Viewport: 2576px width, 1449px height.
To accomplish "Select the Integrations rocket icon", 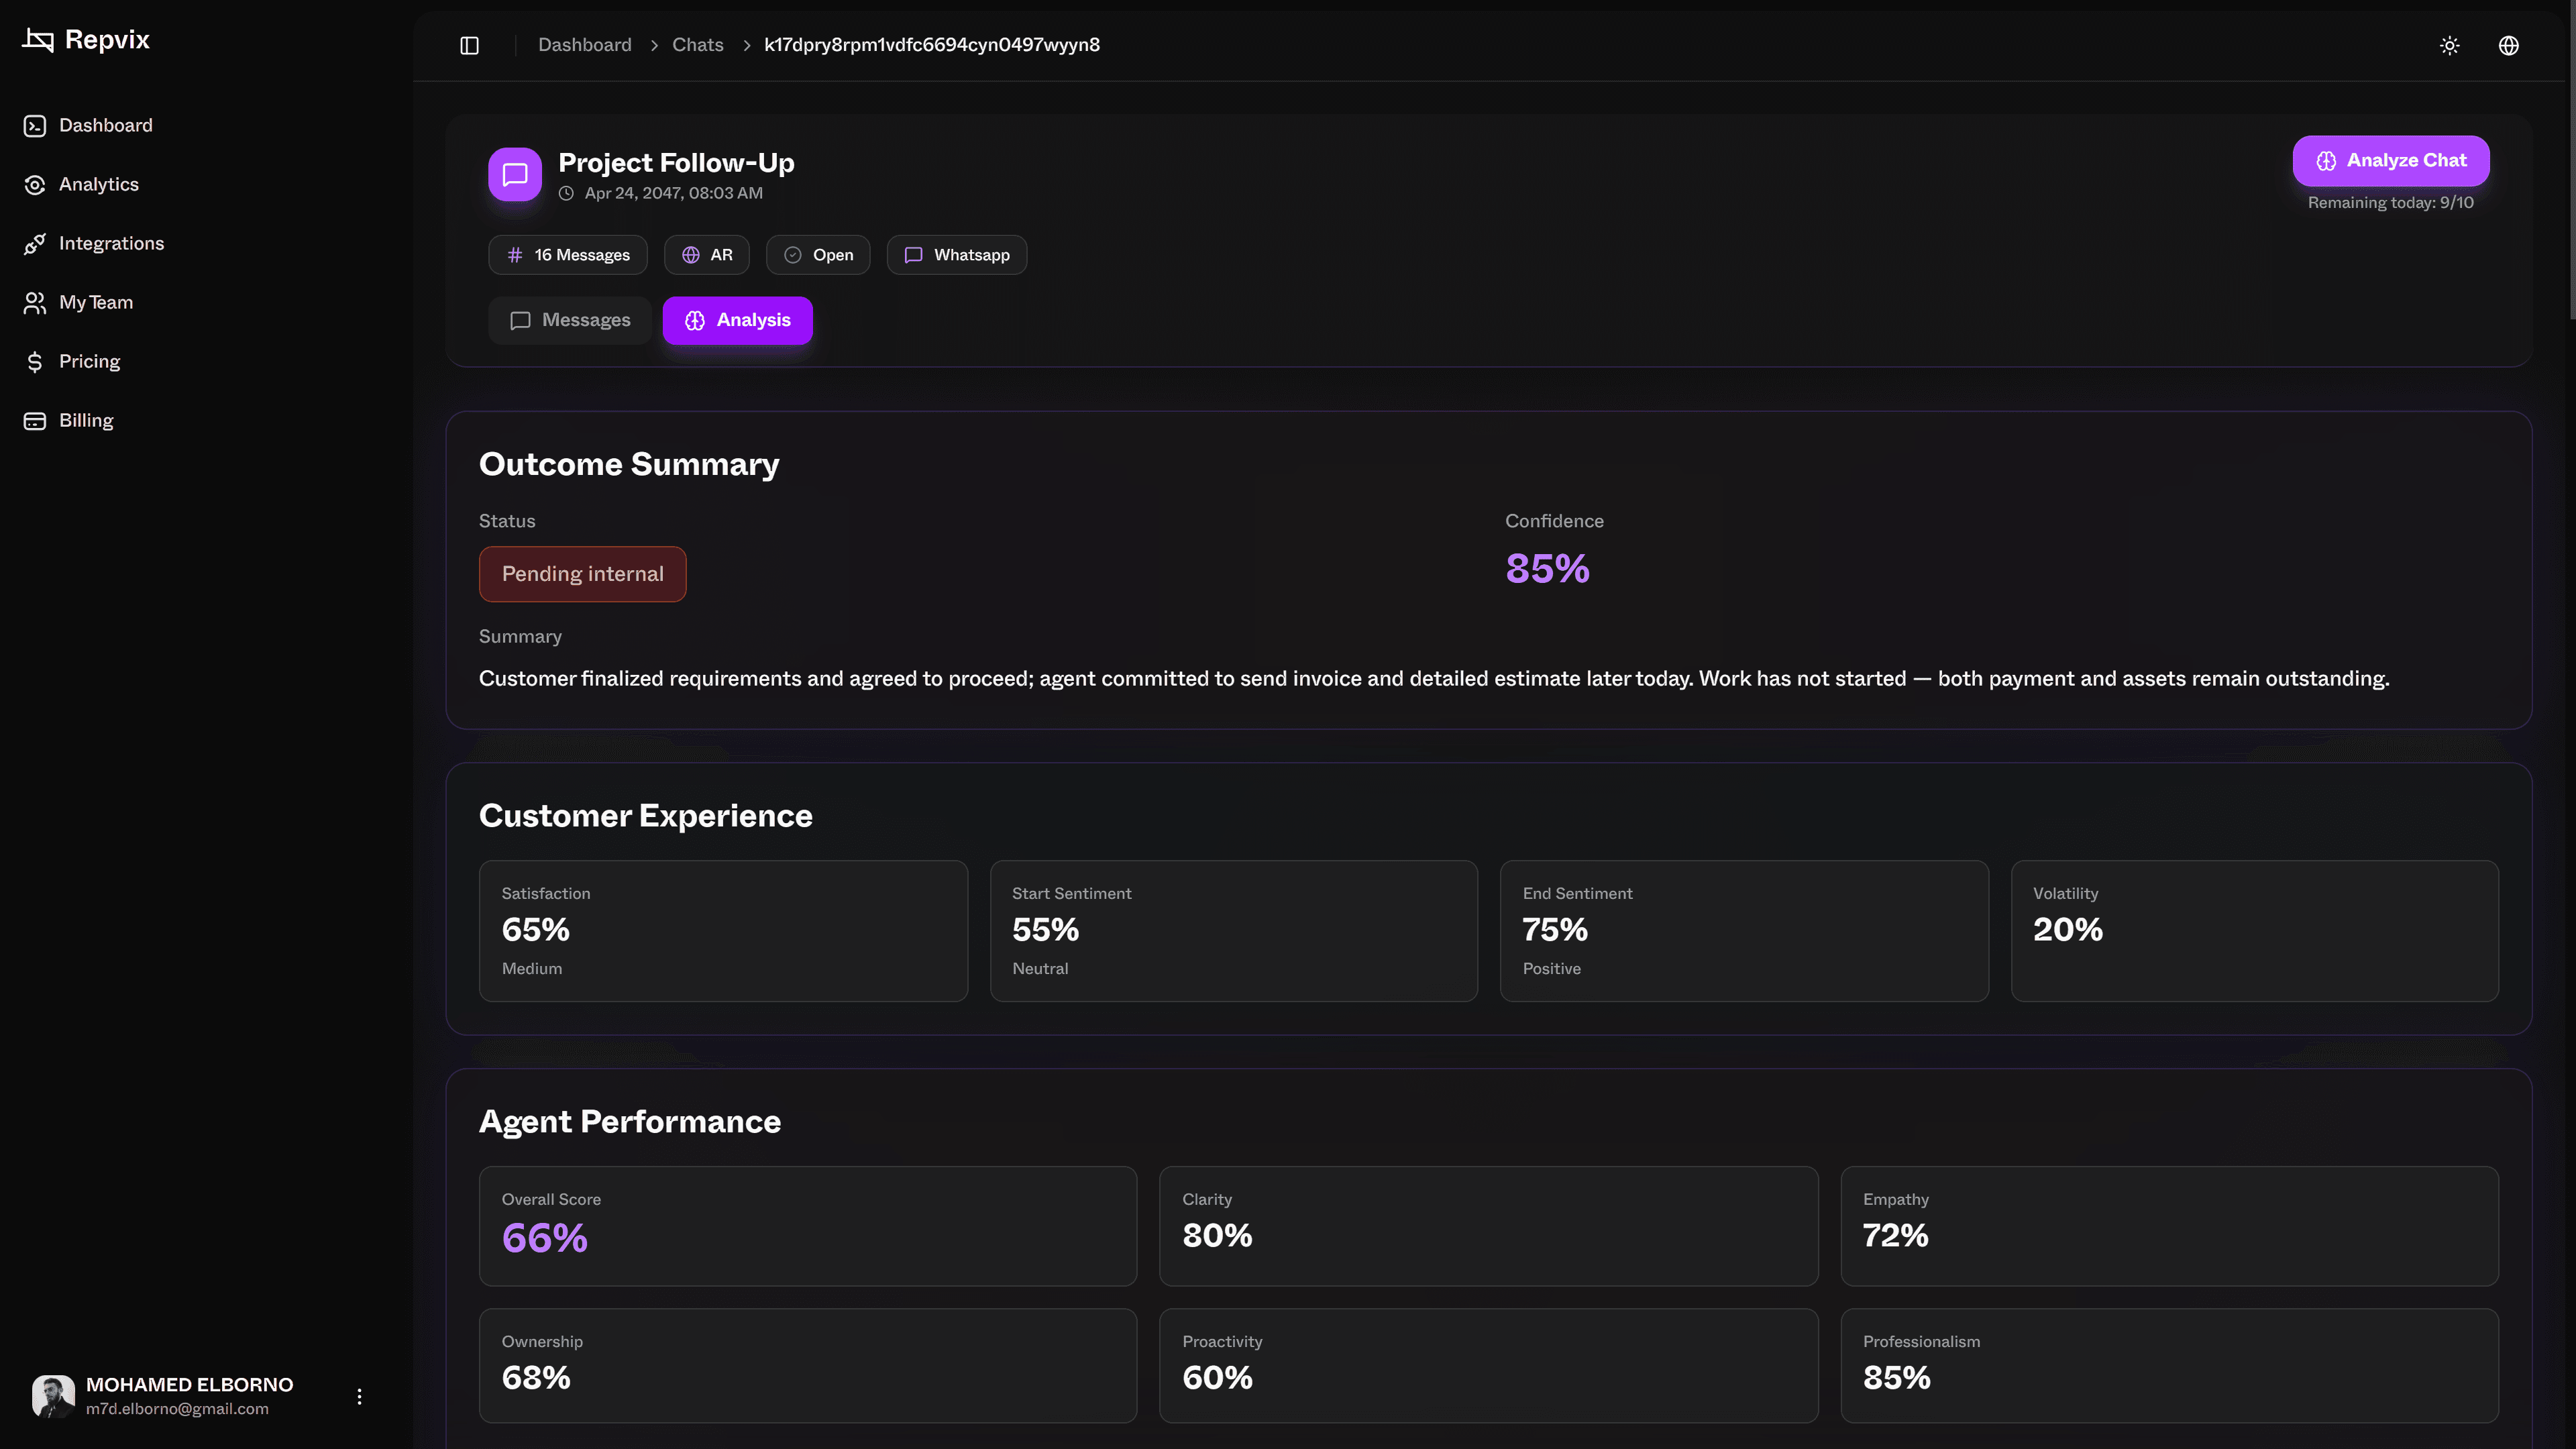I will pos(35,243).
